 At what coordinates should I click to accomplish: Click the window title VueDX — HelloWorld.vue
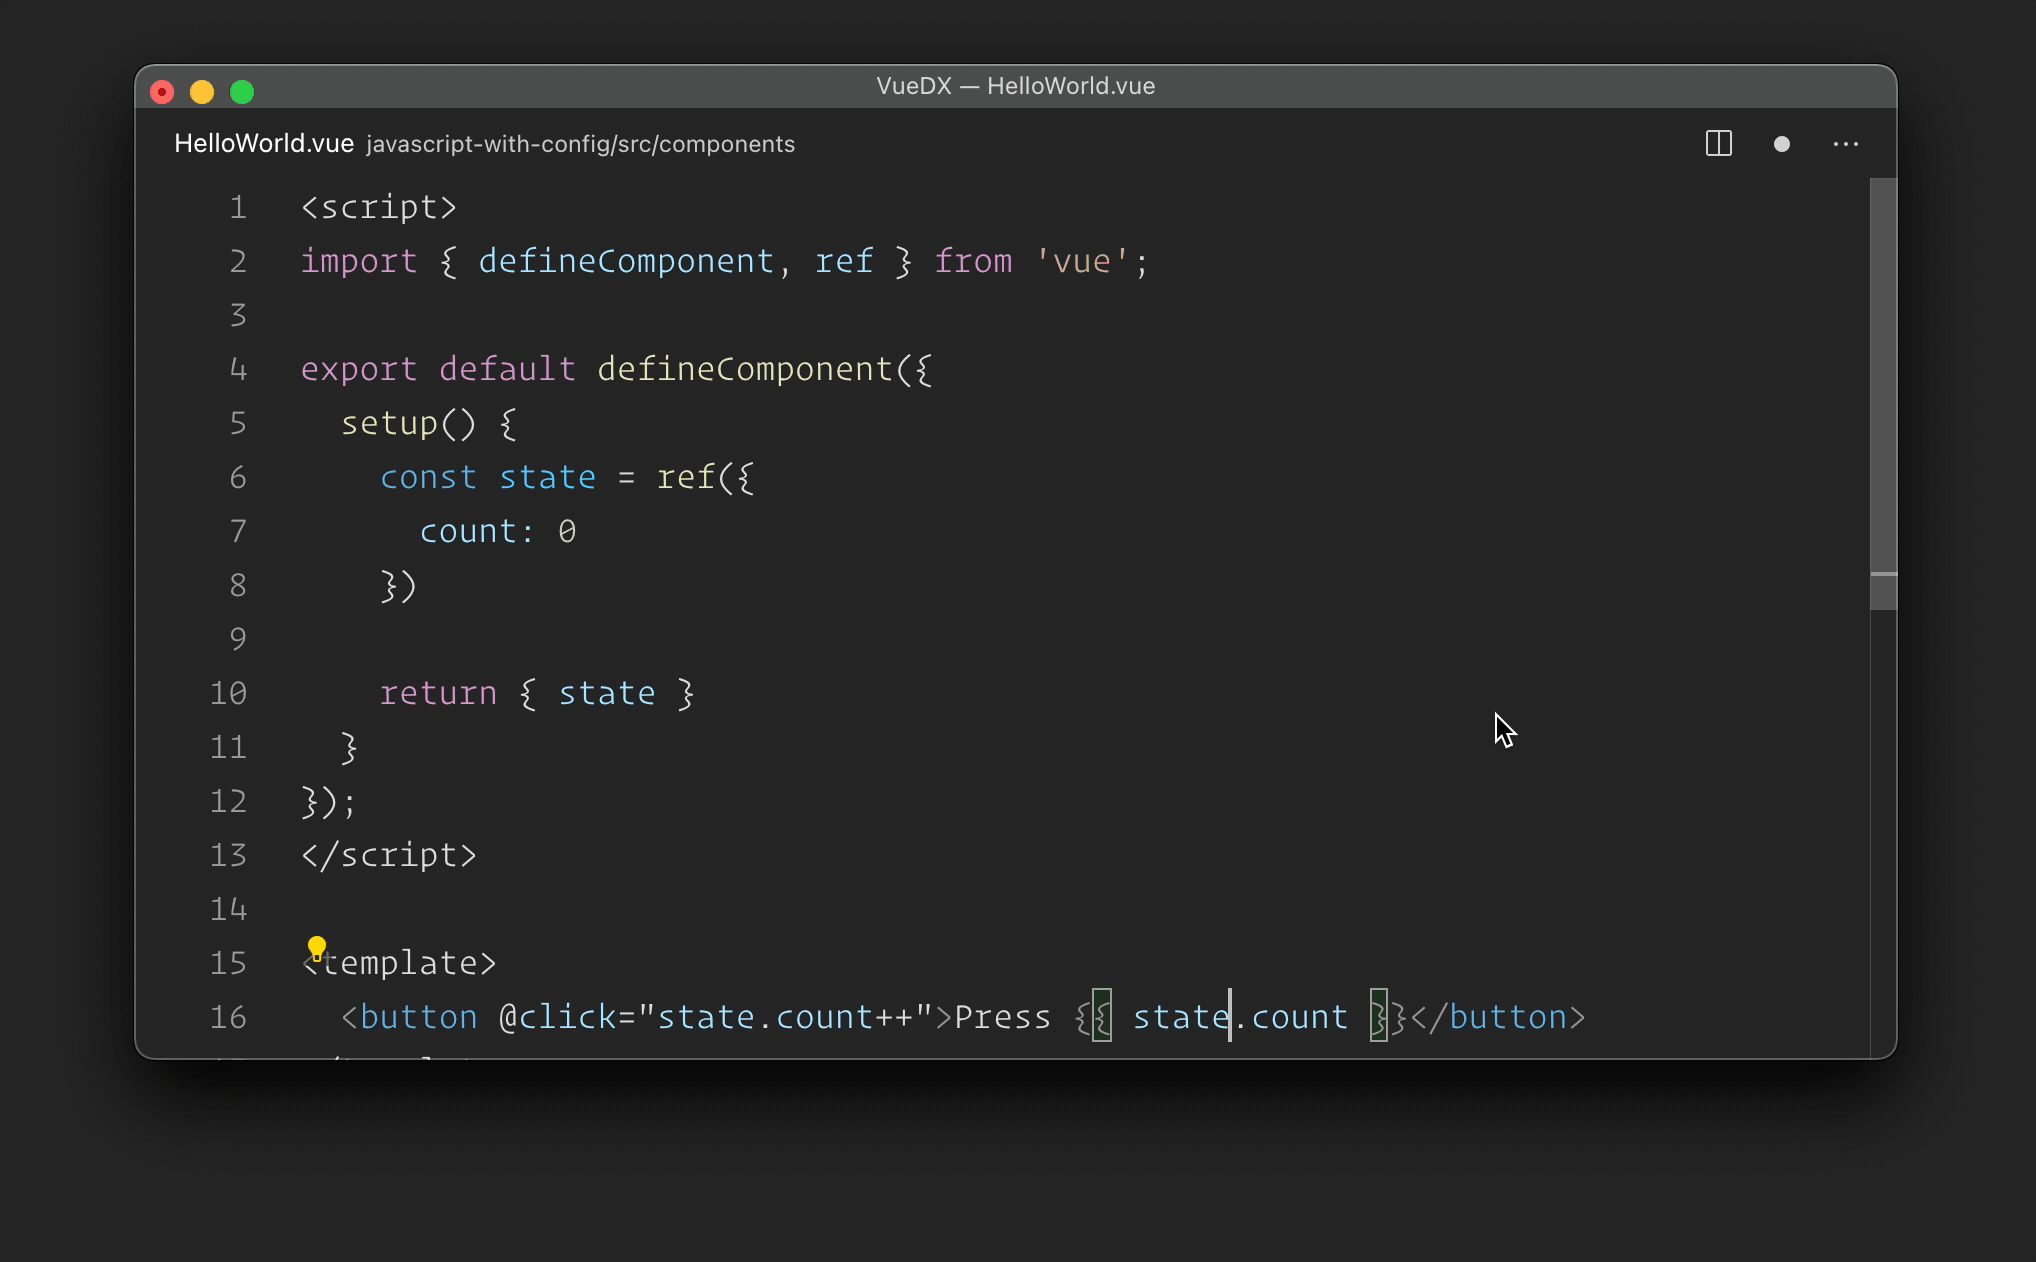coord(1015,86)
